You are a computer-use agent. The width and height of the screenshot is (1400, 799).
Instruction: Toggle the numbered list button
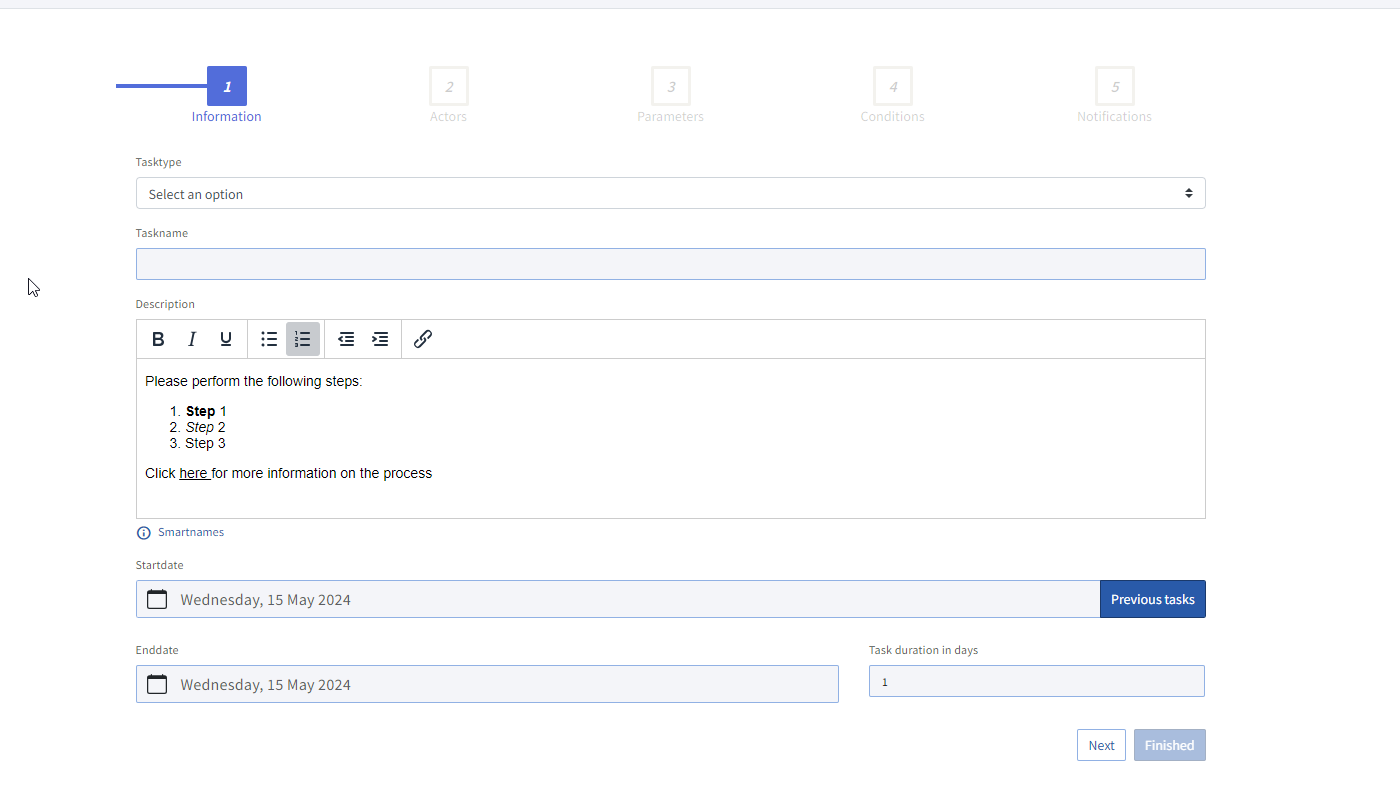click(x=303, y=339)
